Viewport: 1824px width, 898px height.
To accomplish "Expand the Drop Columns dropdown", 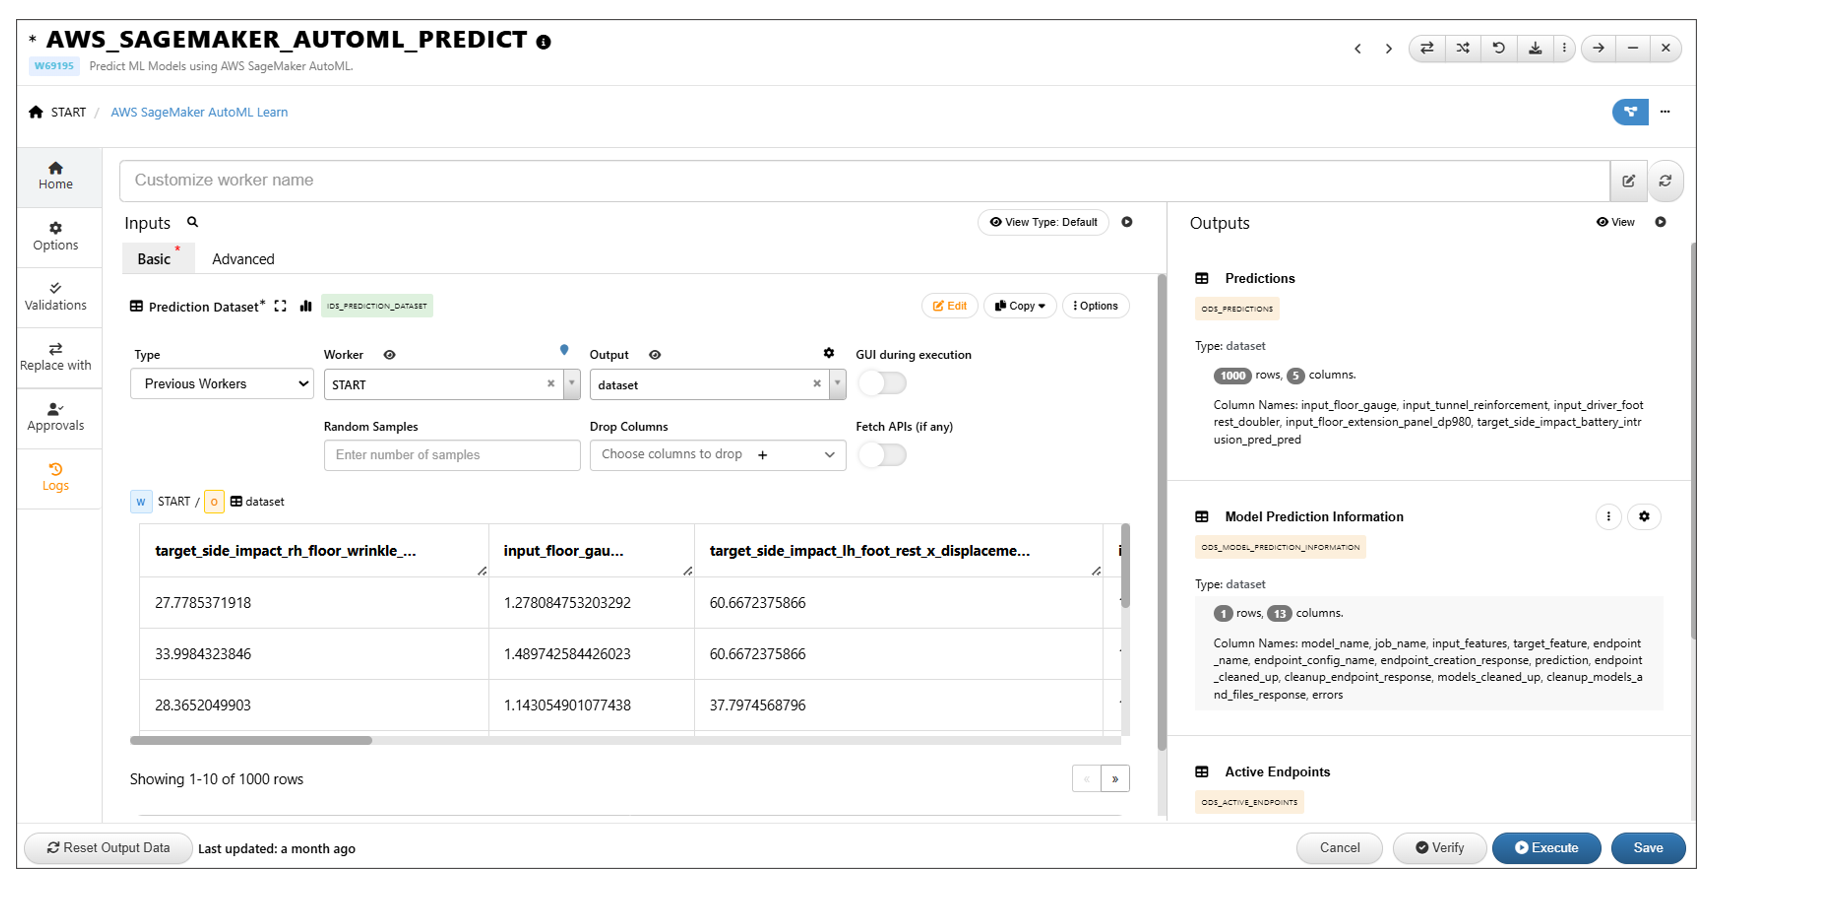I will pos(829,455).
